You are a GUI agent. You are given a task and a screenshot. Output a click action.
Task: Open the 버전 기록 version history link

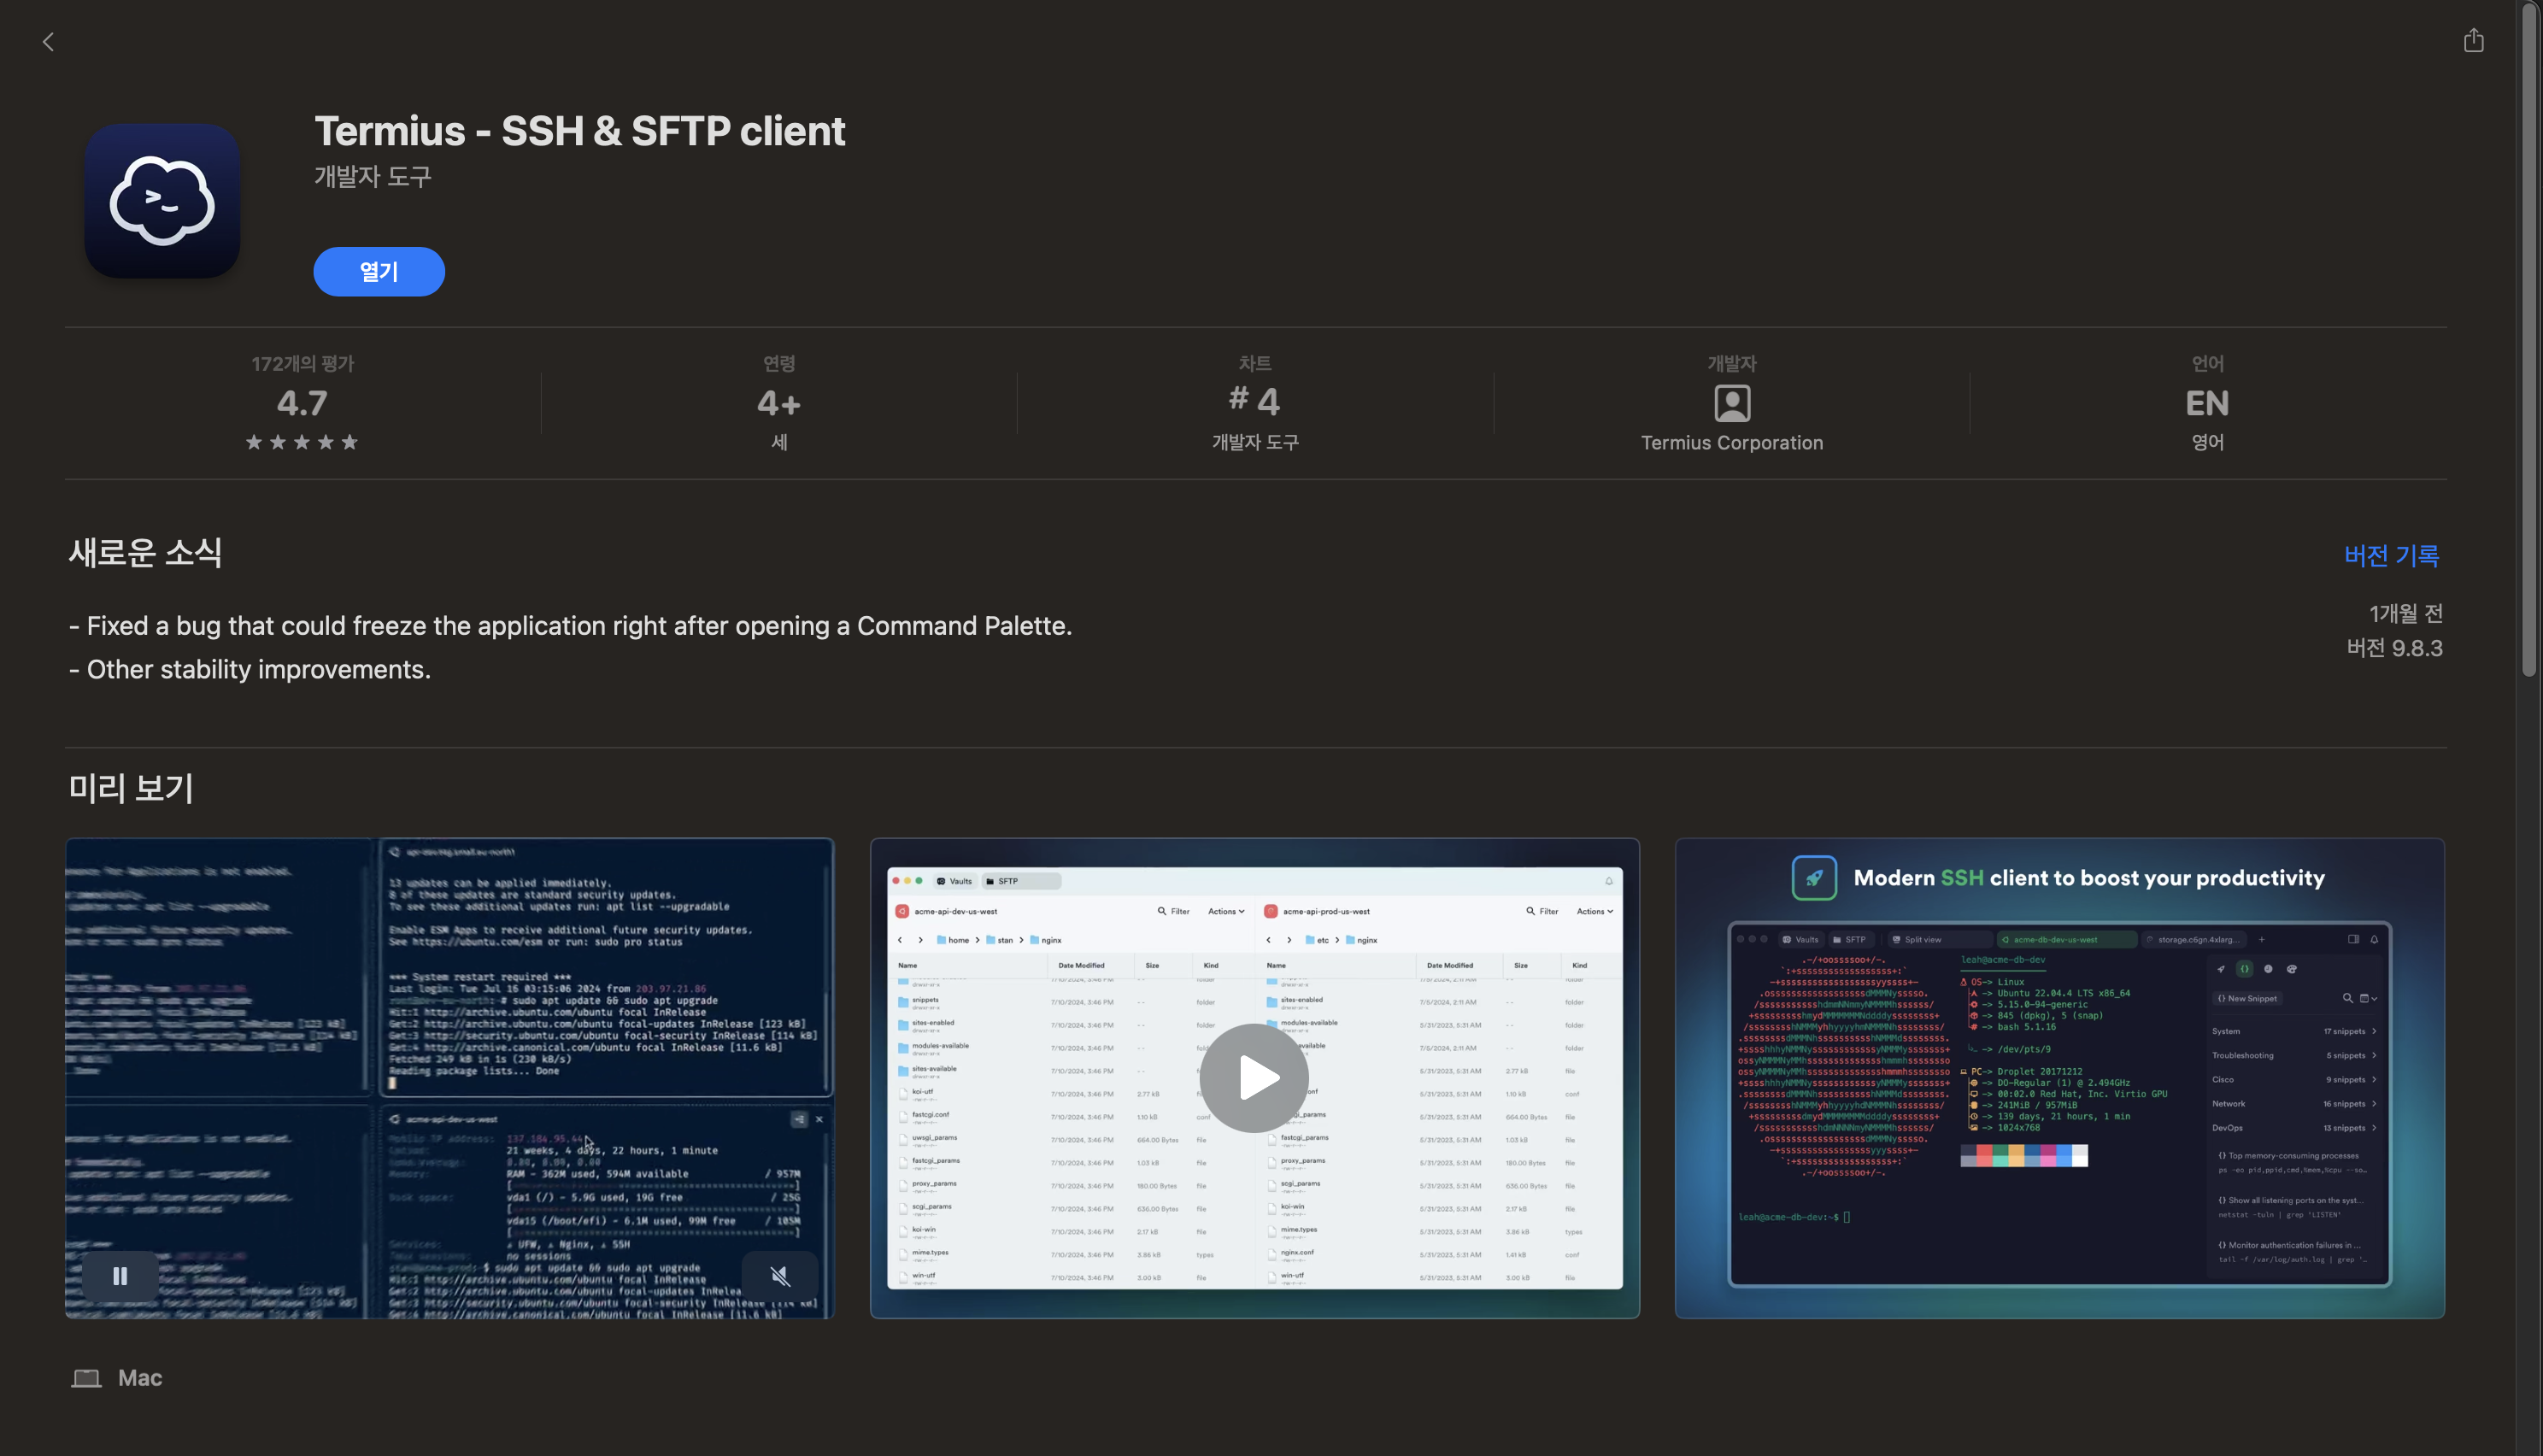(x=2391, y=555)
